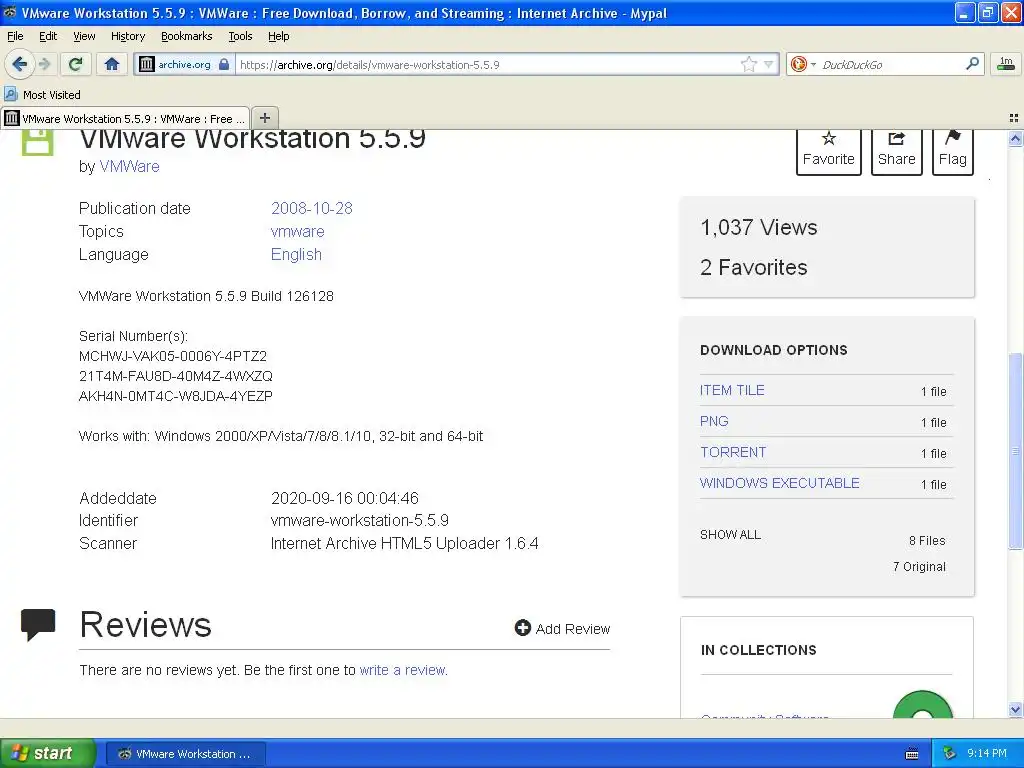Click the search magnifier icon
The image size is (1024, 768).
[x=972, y=63]
